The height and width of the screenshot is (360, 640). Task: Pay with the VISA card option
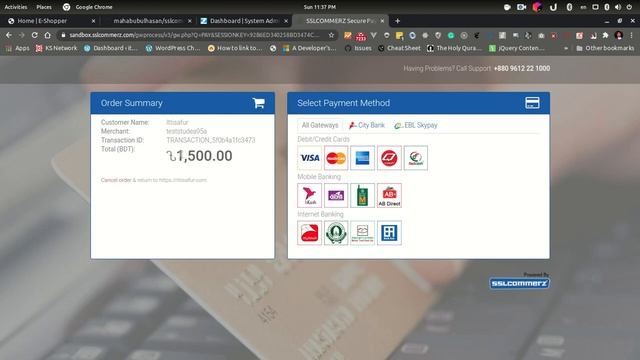point(310,158)
